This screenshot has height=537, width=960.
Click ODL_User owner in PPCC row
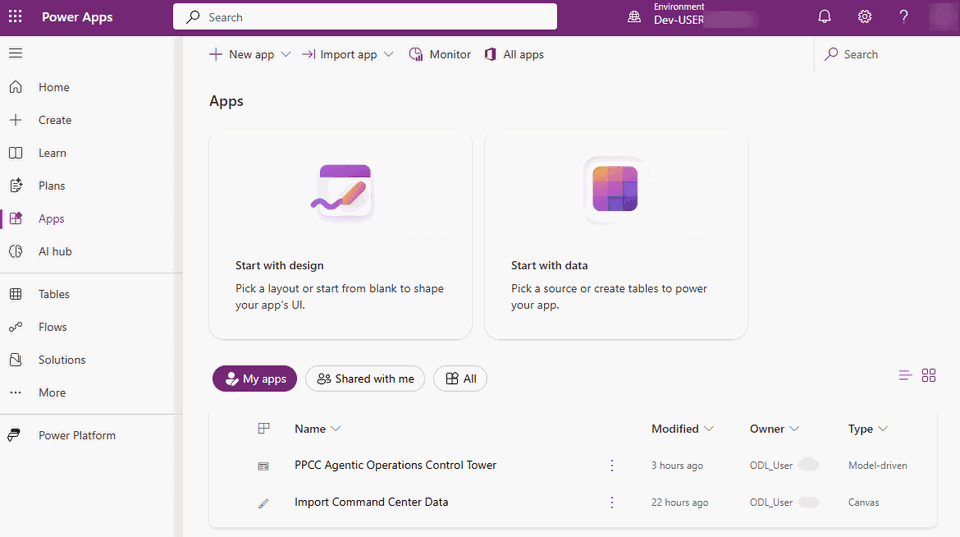pos(771,465)
